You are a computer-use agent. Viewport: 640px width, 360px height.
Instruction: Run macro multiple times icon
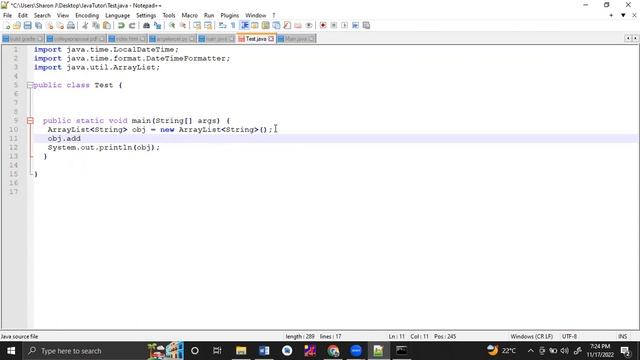[x=356, y=25]
